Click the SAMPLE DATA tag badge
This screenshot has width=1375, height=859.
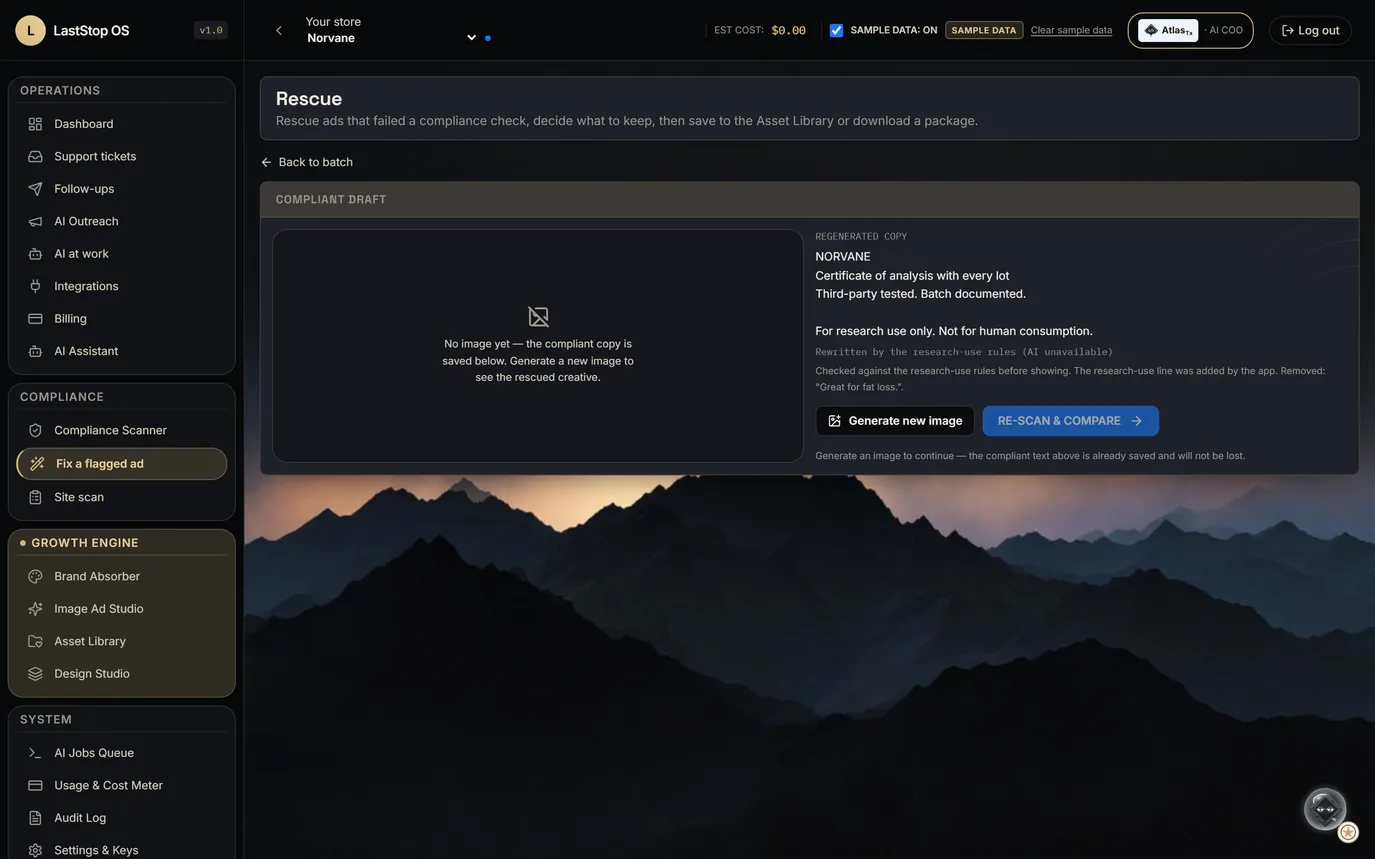pyautogui.click(x=984, y=30)
